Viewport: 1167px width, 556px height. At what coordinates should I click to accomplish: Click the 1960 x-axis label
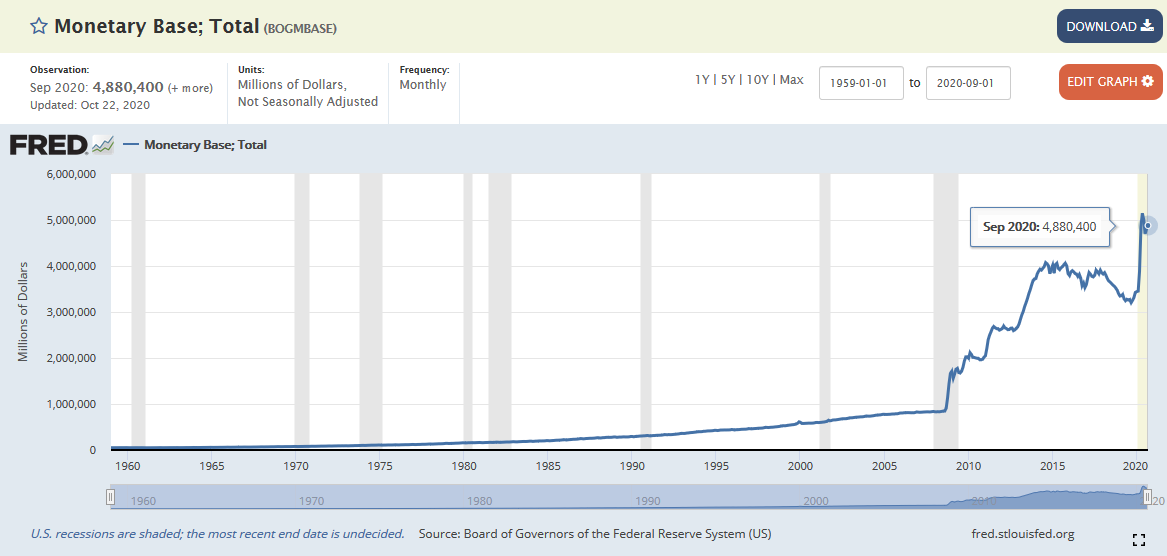[x=127, y=466]
